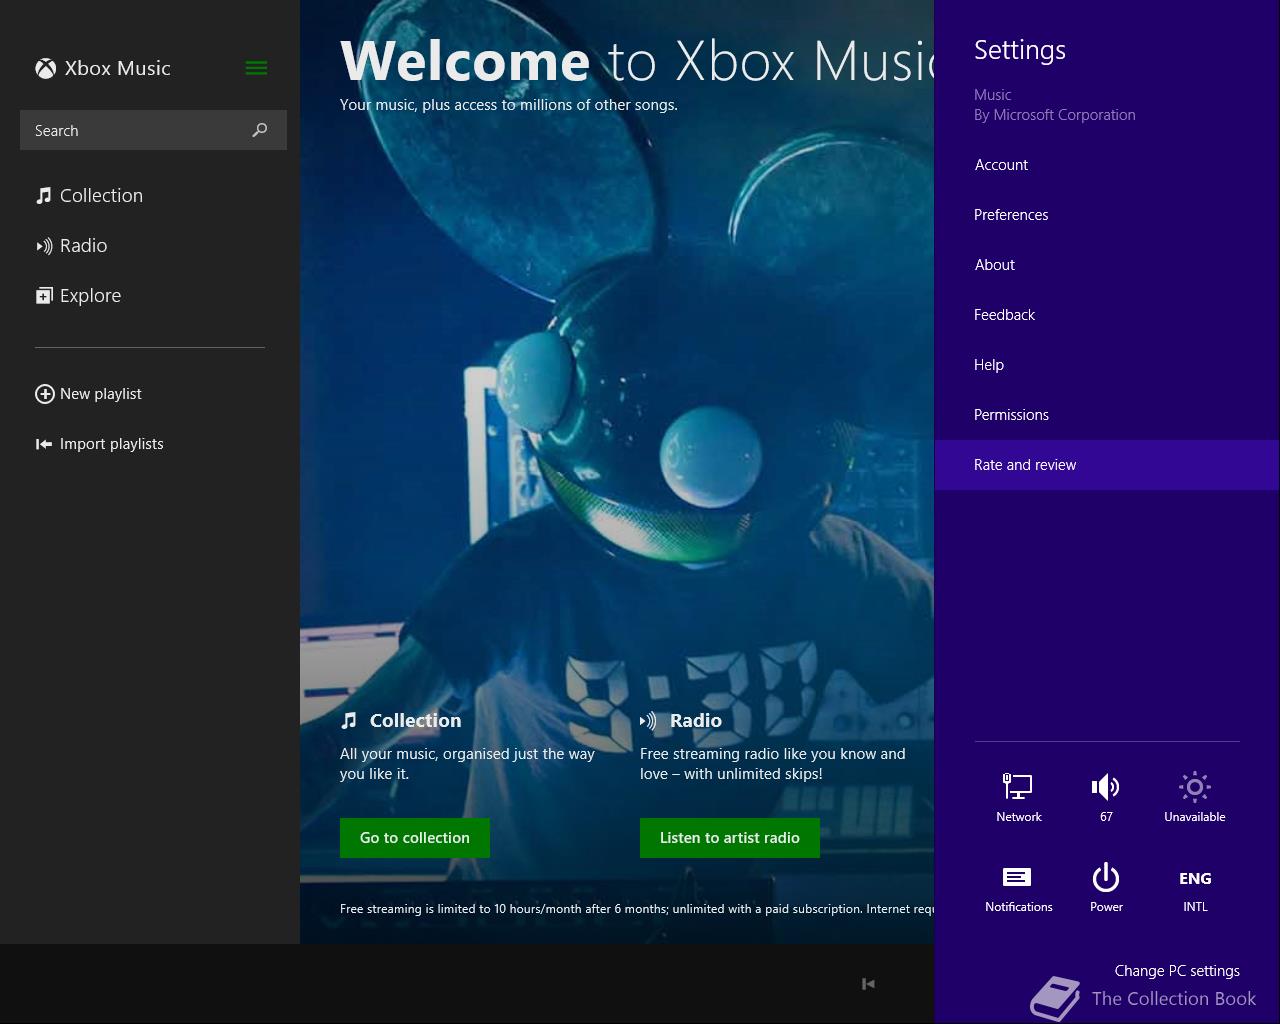Create a New playlist

point(88,394)
